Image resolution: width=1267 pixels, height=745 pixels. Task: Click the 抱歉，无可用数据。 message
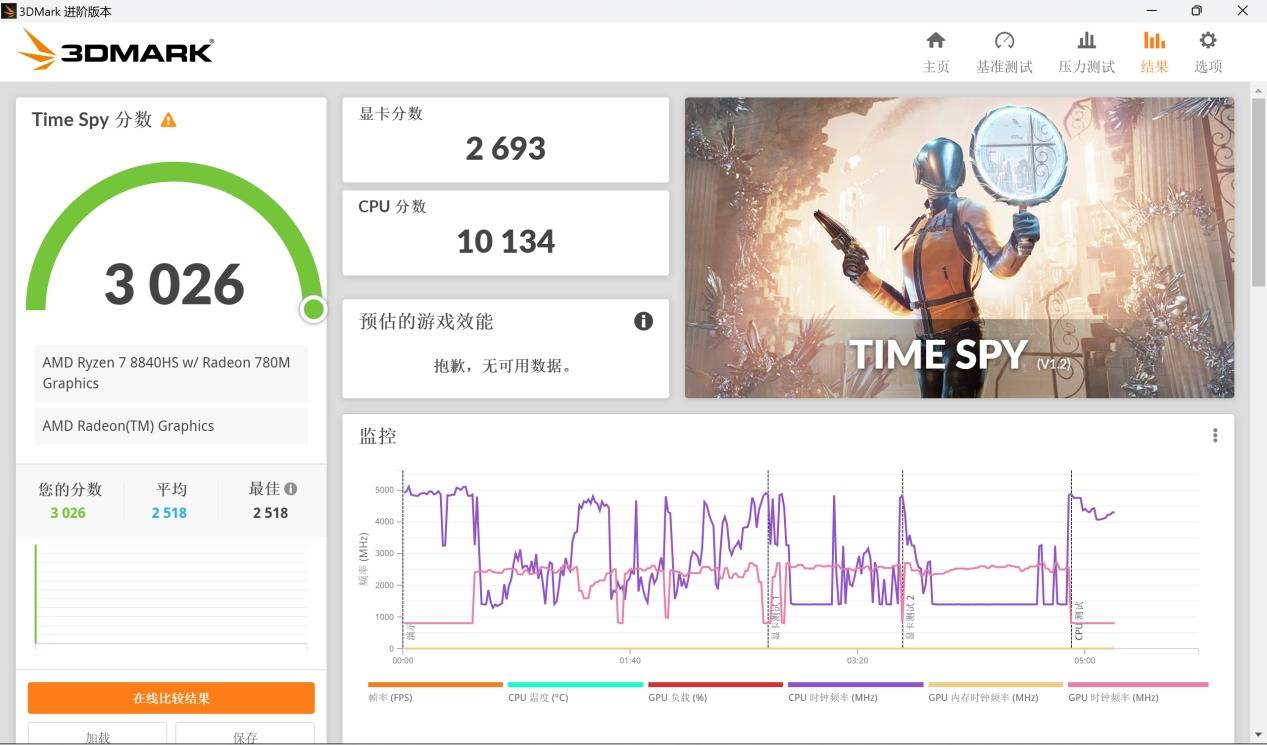505,366
